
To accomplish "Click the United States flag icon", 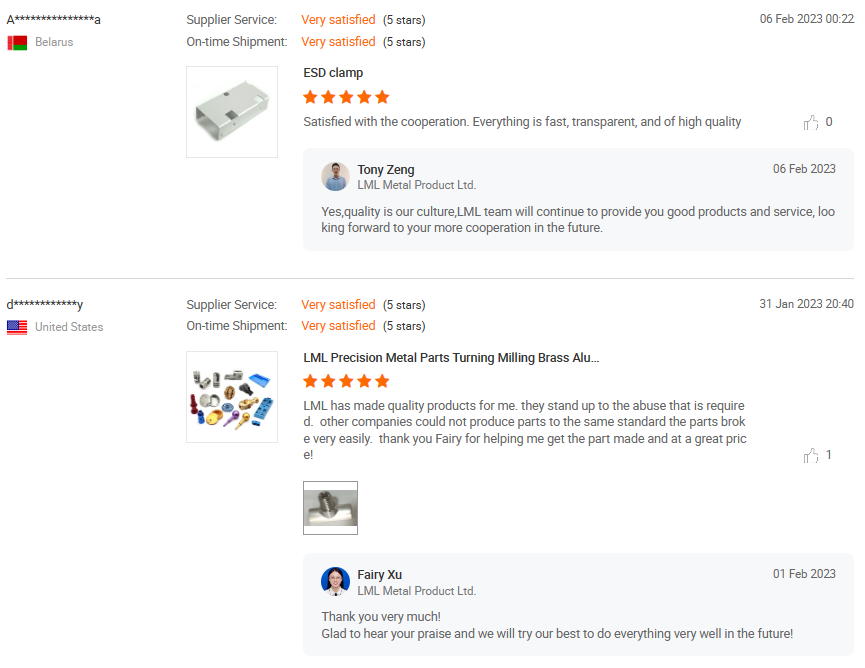I will (17, 327).
